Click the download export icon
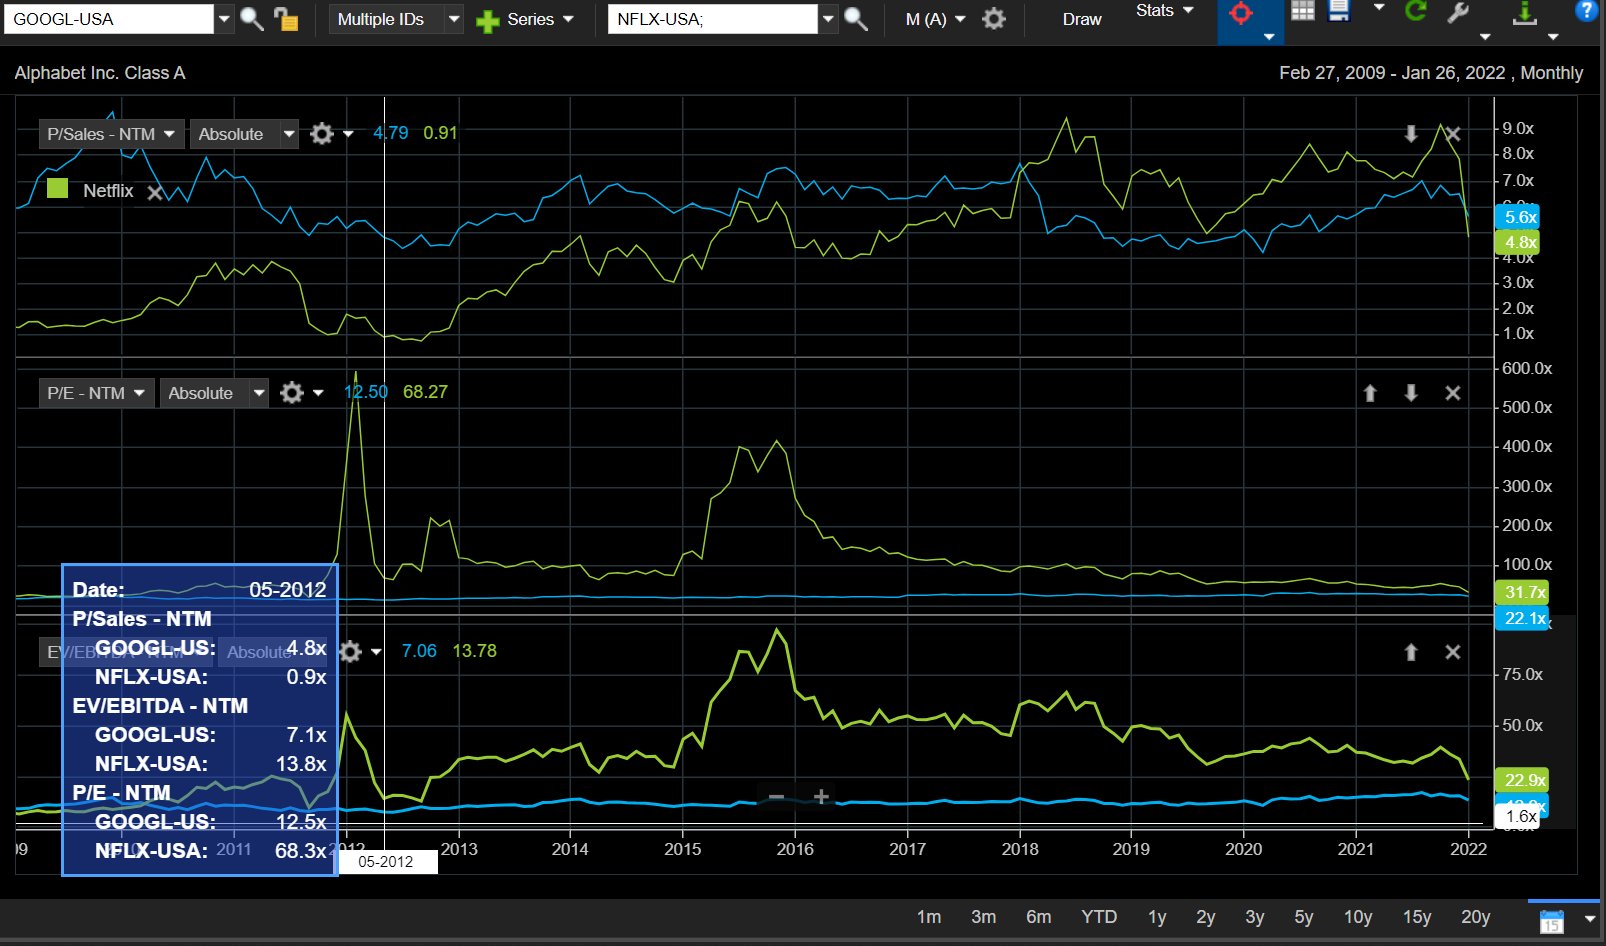The height and width of the screenshot is (946, 1606). point(1525,13)
